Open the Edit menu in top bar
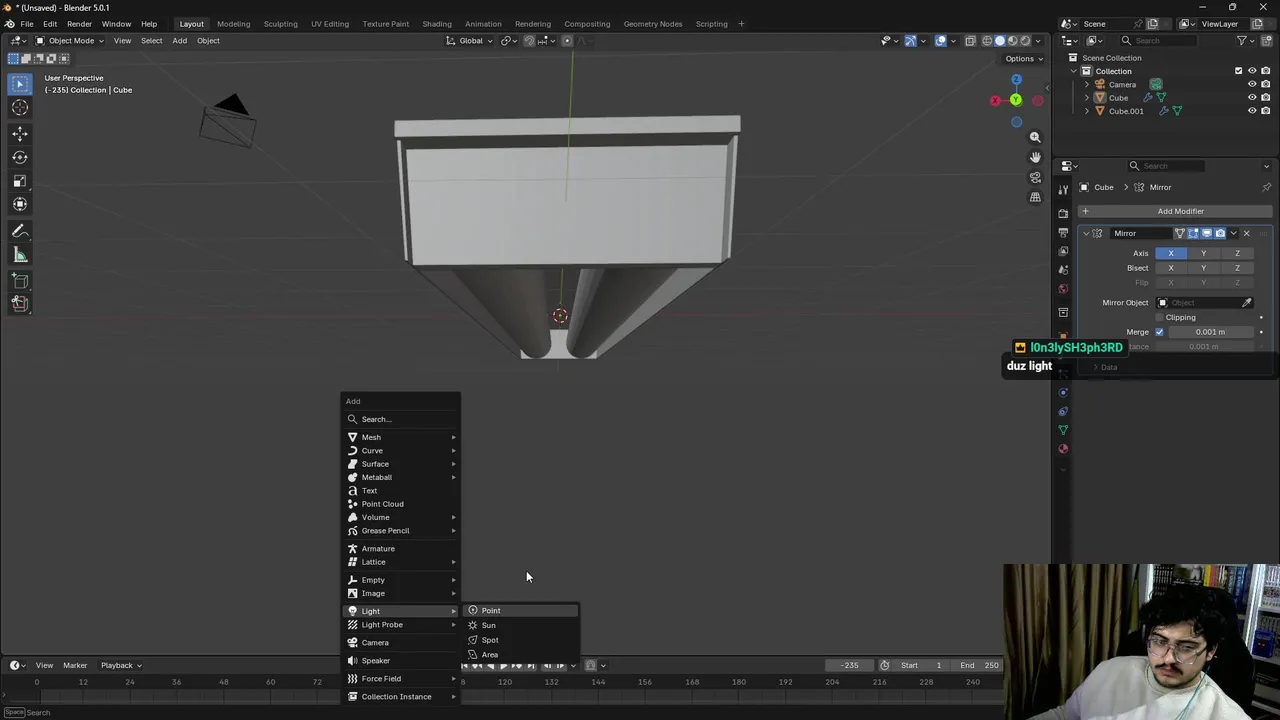The width and height of the screenshot is (1280, 720). 49,24
